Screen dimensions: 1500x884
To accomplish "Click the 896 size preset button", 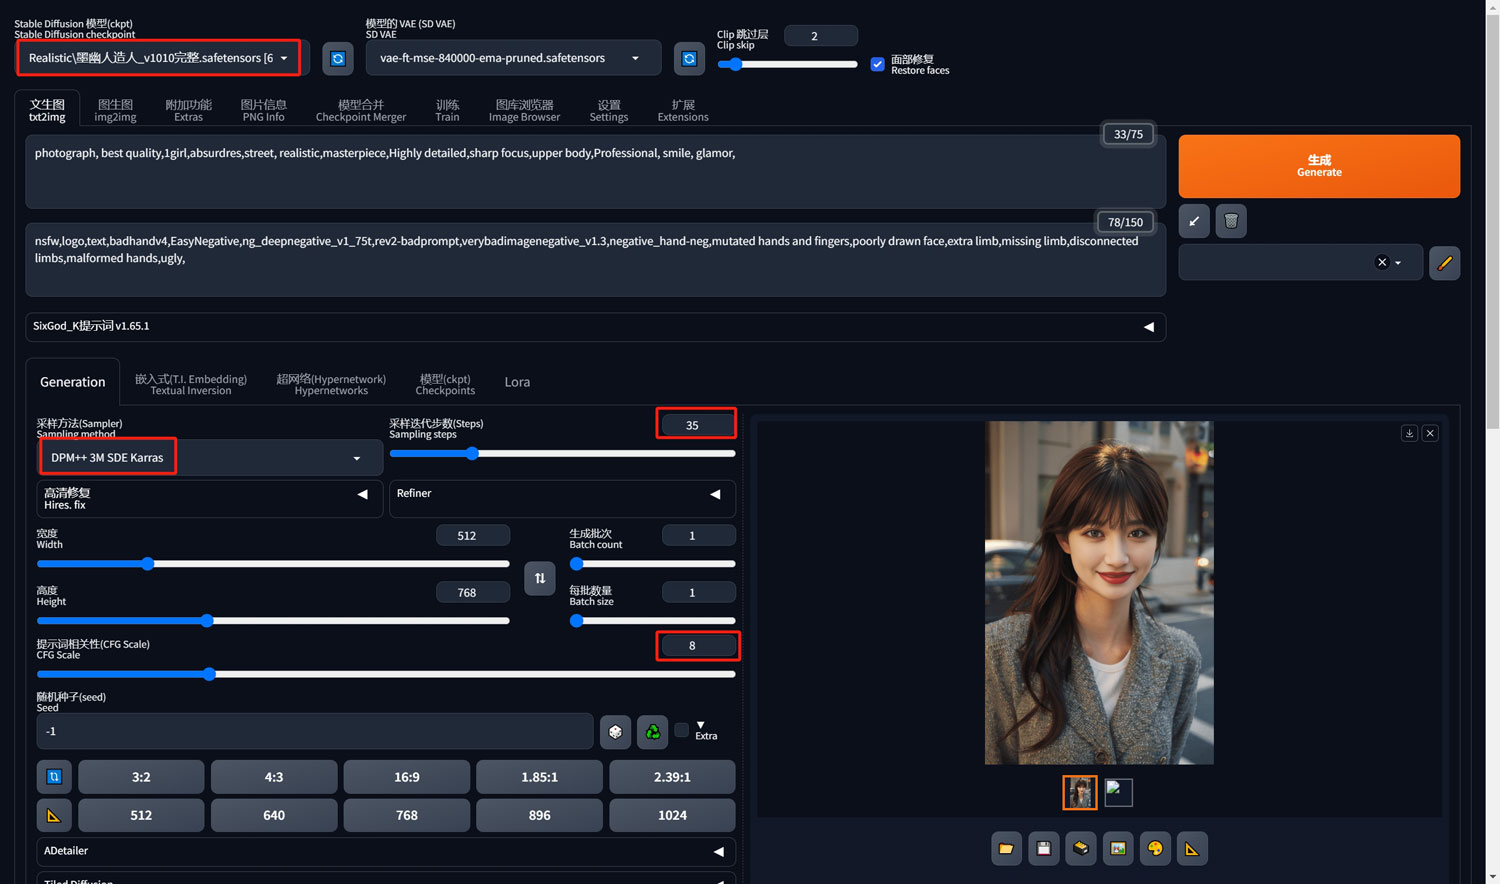I will (539, 816).
